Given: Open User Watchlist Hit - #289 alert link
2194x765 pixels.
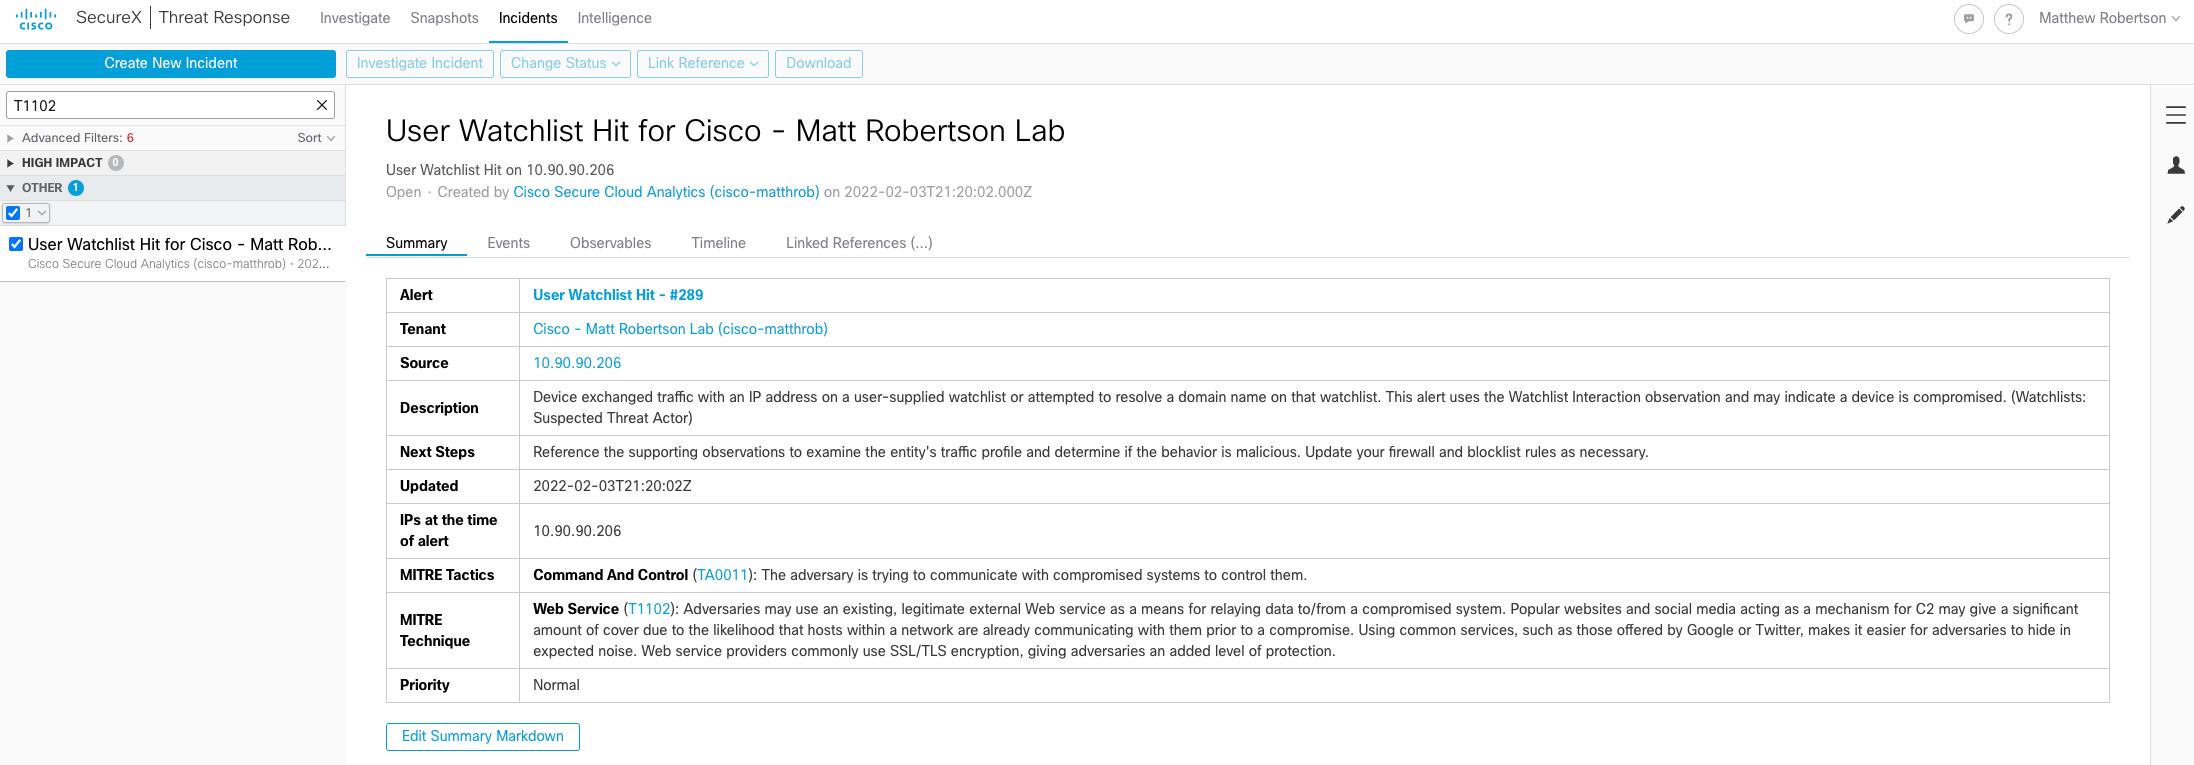Looking at the screenshot, I should pos(618,295).
